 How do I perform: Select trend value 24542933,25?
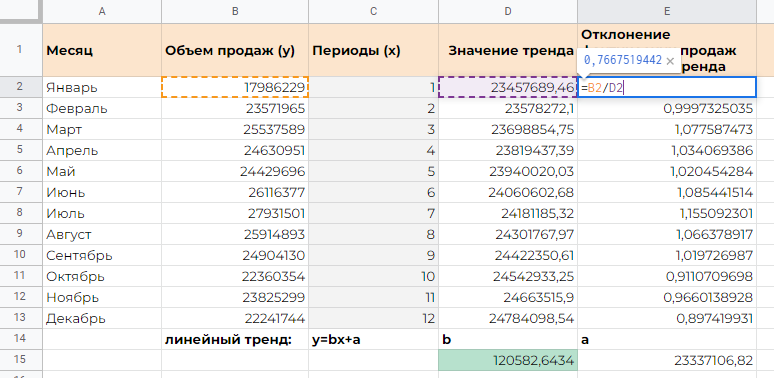508,276
